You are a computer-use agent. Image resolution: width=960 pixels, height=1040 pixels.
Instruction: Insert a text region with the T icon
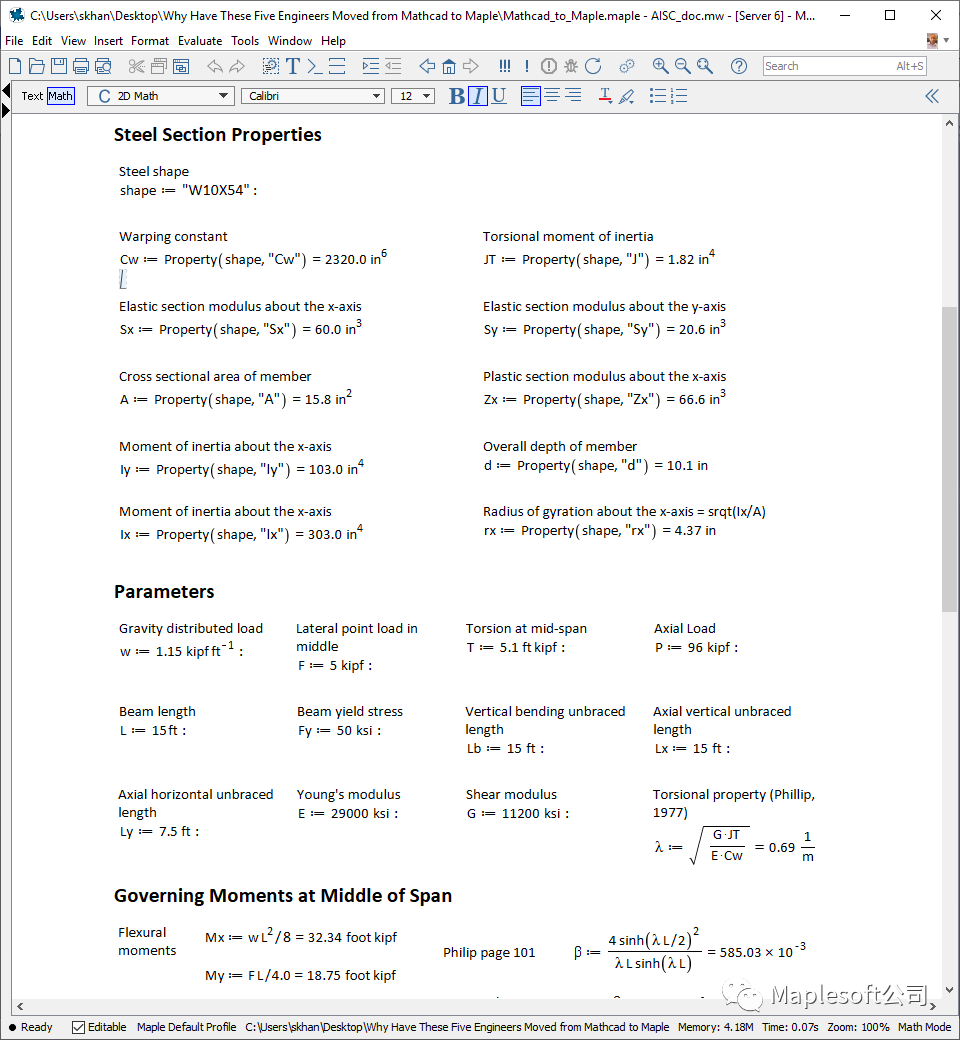293,66
